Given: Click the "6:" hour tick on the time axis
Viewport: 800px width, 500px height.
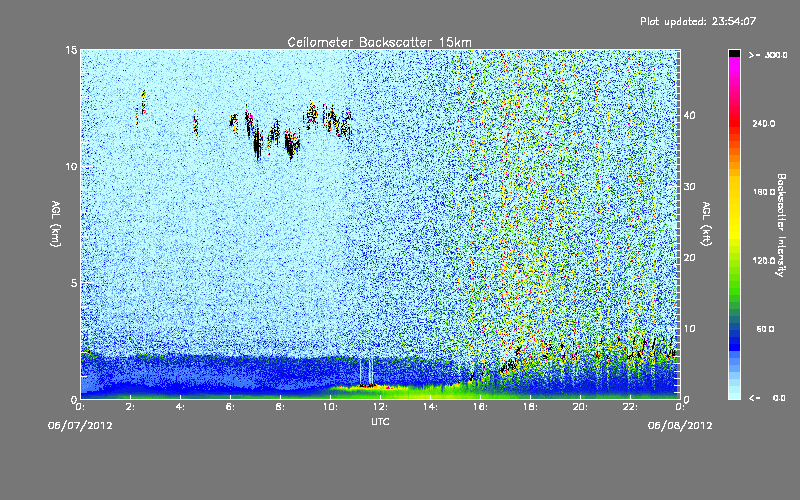Looking at the screenshot, I should [x=231, y=407].
